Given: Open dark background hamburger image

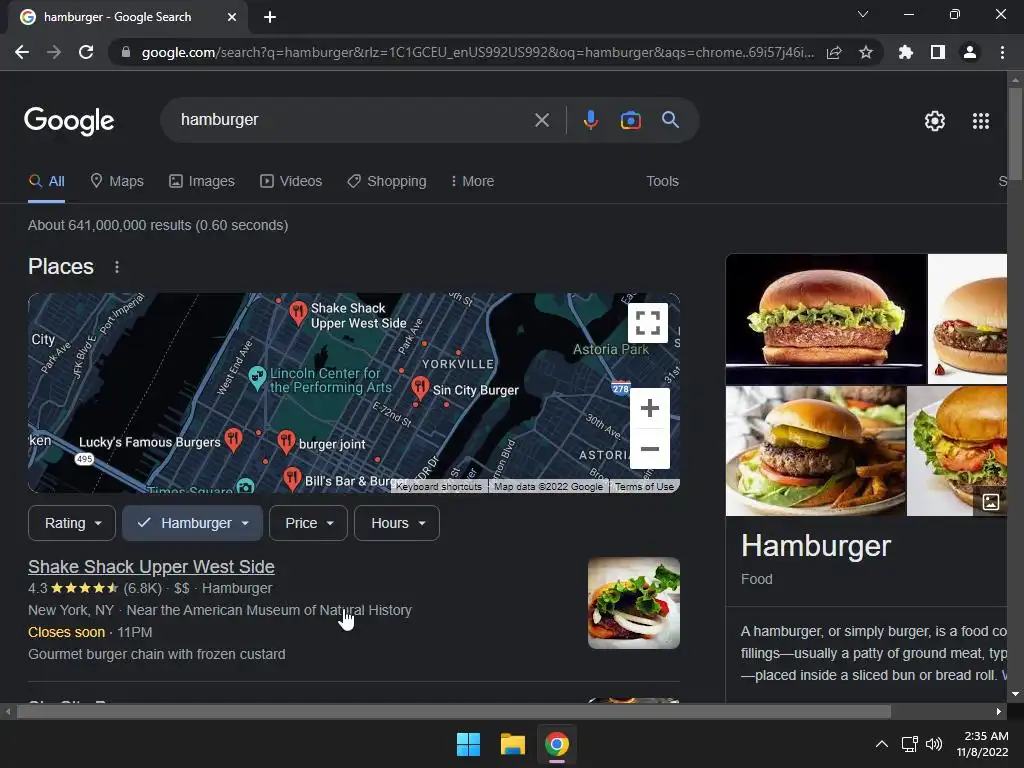Looking at the screenshot, I should (825, 318).
